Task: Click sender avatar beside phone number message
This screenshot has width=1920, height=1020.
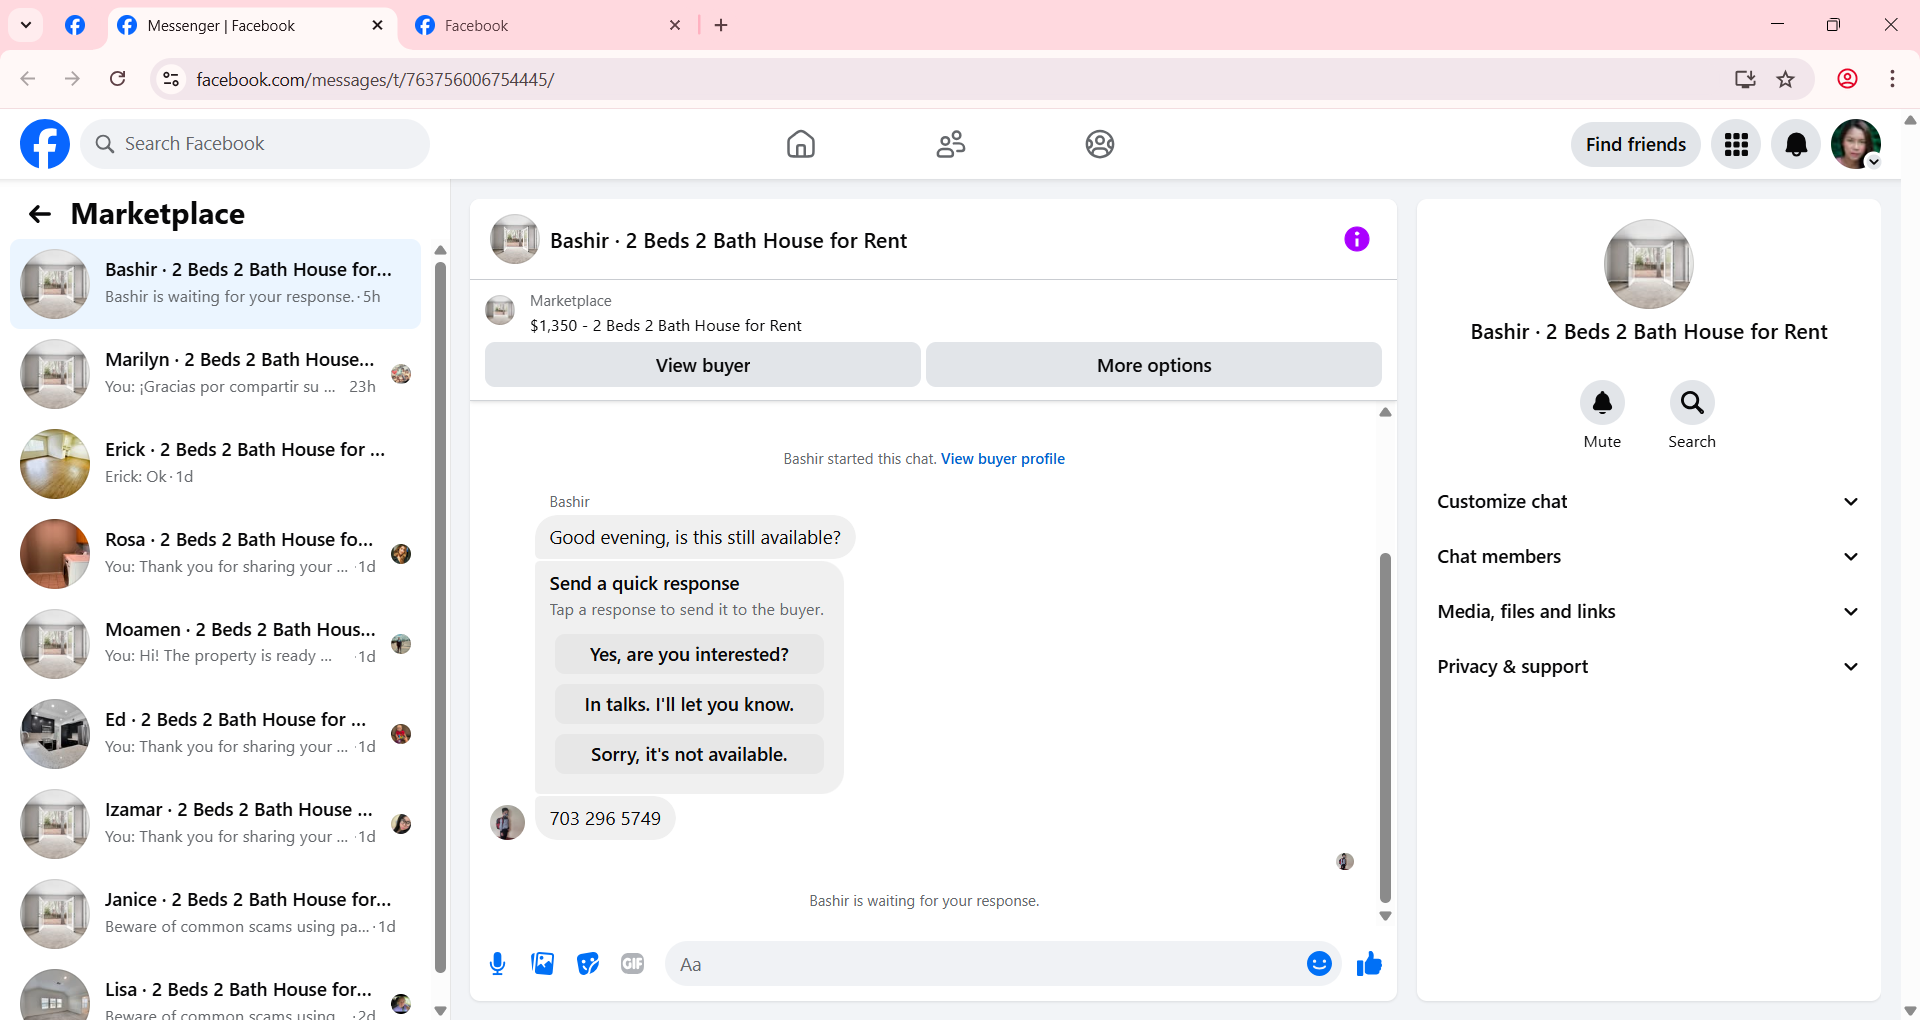Action: (x=507, y=823)
